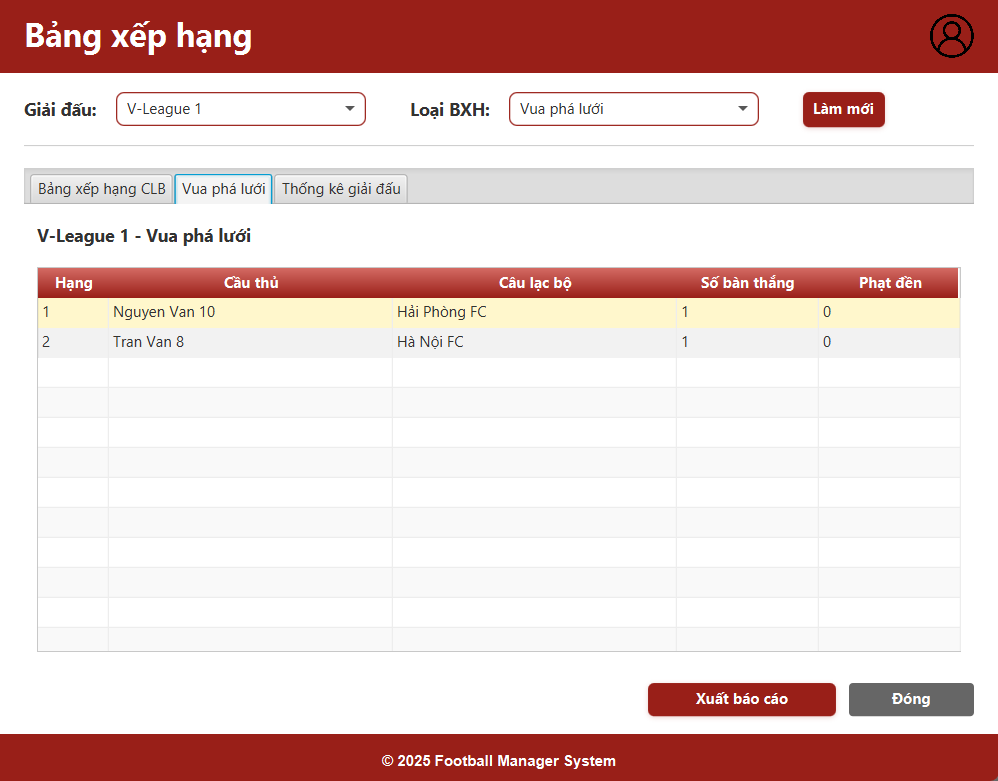Click the Phạt đền column header
This screenshot has height=781, width=998.
click(x=890, y=283)
